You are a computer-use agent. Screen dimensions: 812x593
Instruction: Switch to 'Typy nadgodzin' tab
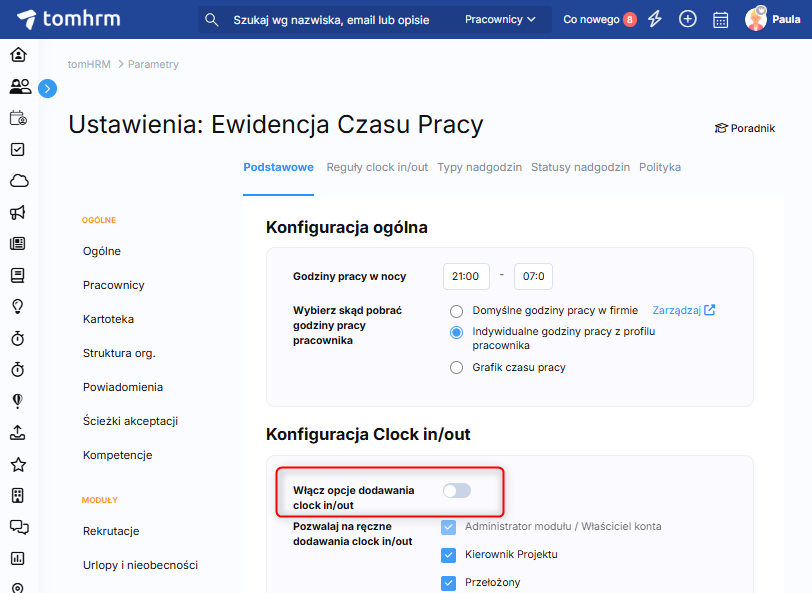[479, 167]
